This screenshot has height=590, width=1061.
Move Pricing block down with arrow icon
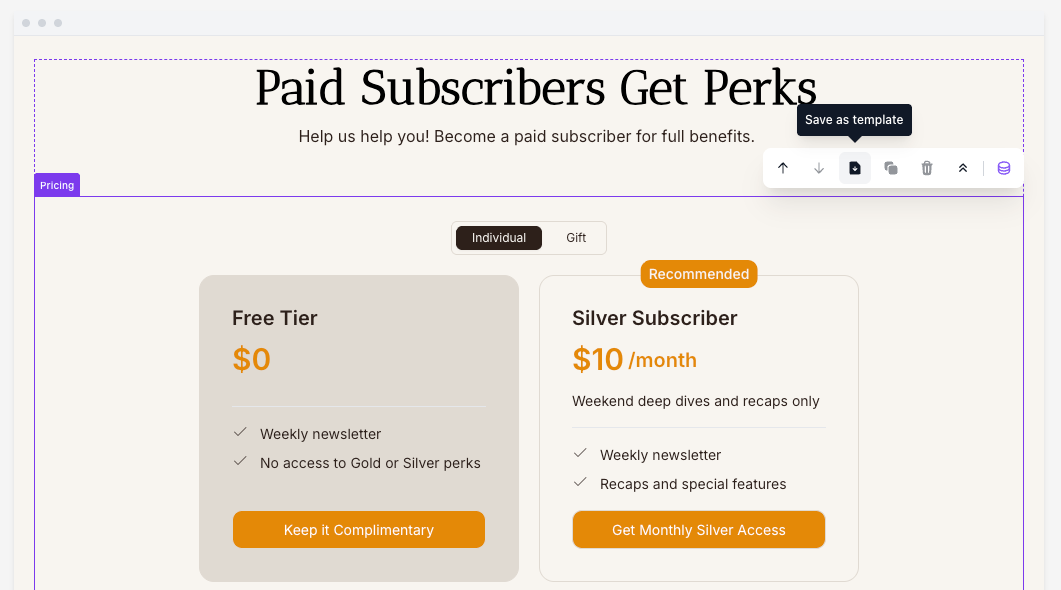(819, 168)
